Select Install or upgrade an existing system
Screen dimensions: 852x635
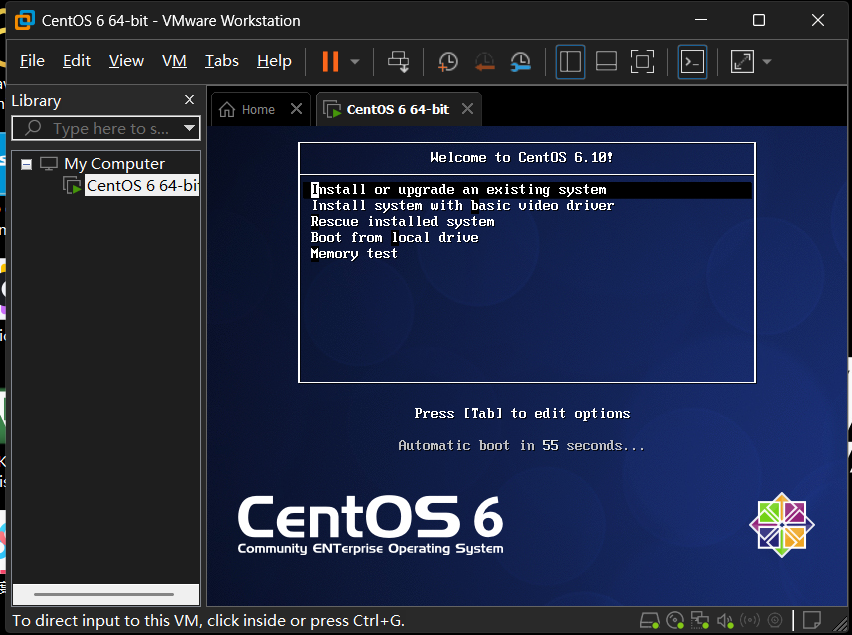point(527,190)
